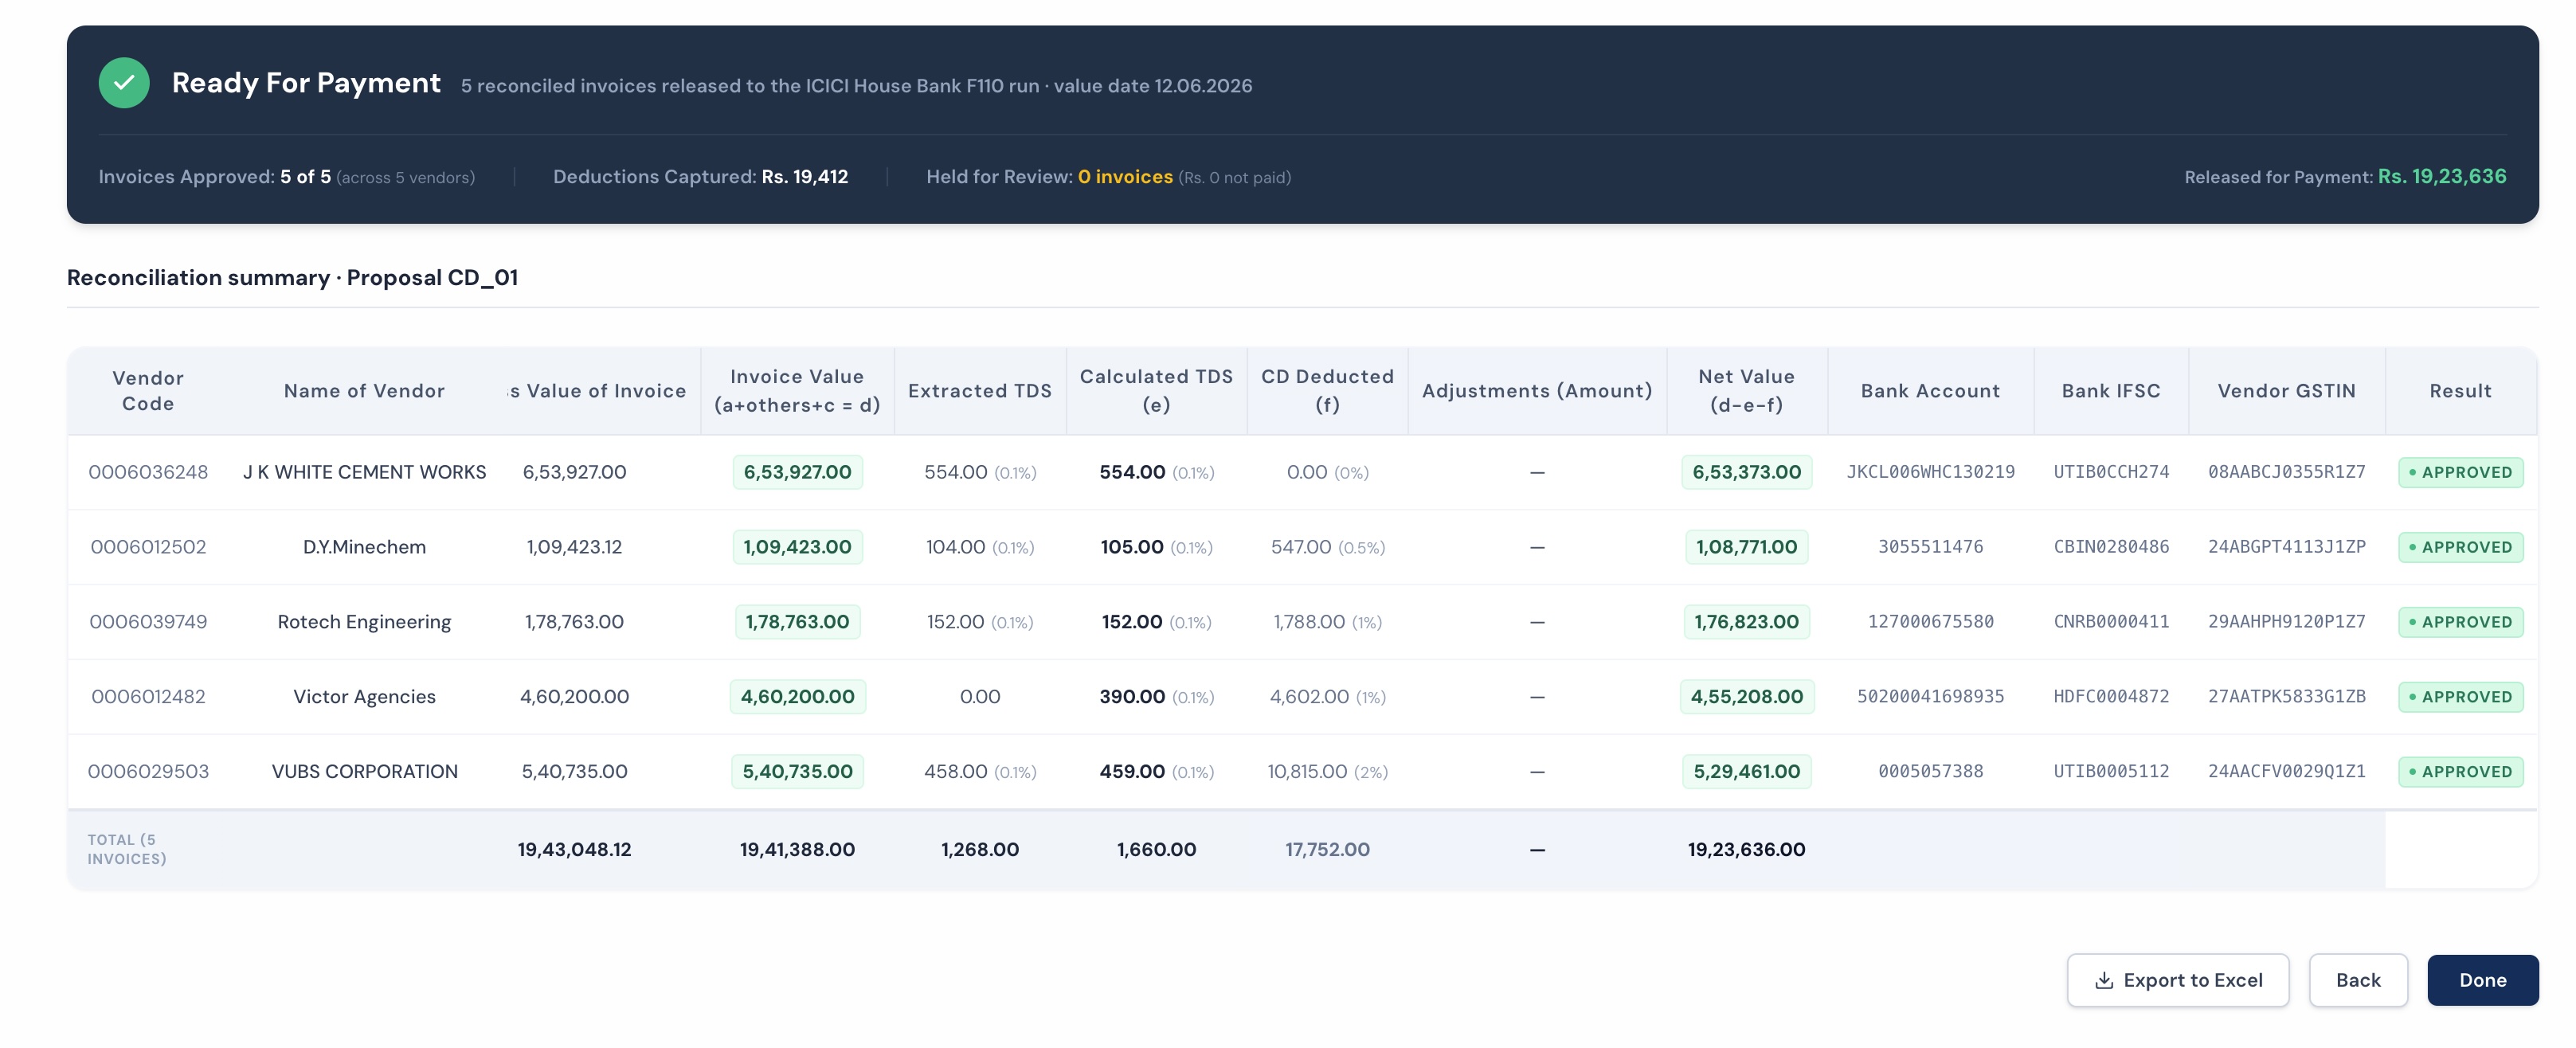Click the green checkmark Ready For Payment icon

coord(124,83)
